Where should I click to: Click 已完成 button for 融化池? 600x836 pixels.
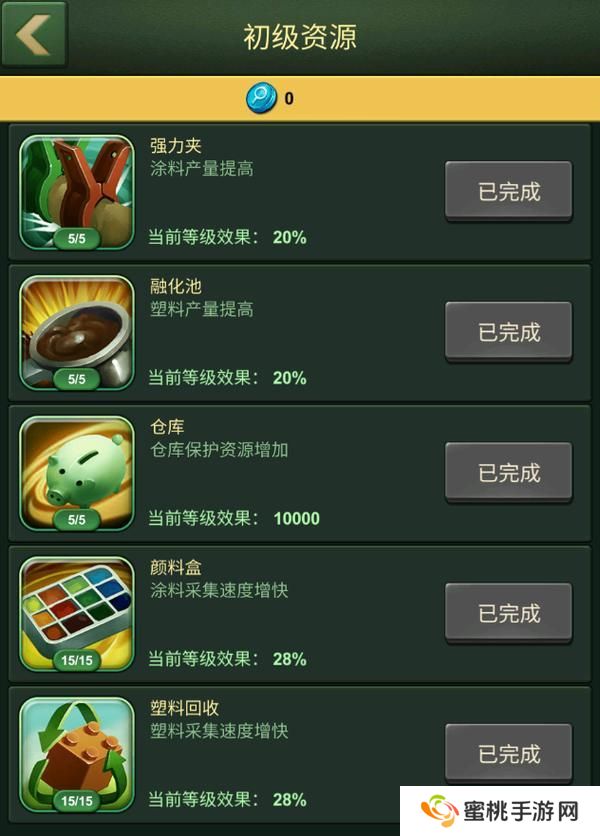point(509,332)
